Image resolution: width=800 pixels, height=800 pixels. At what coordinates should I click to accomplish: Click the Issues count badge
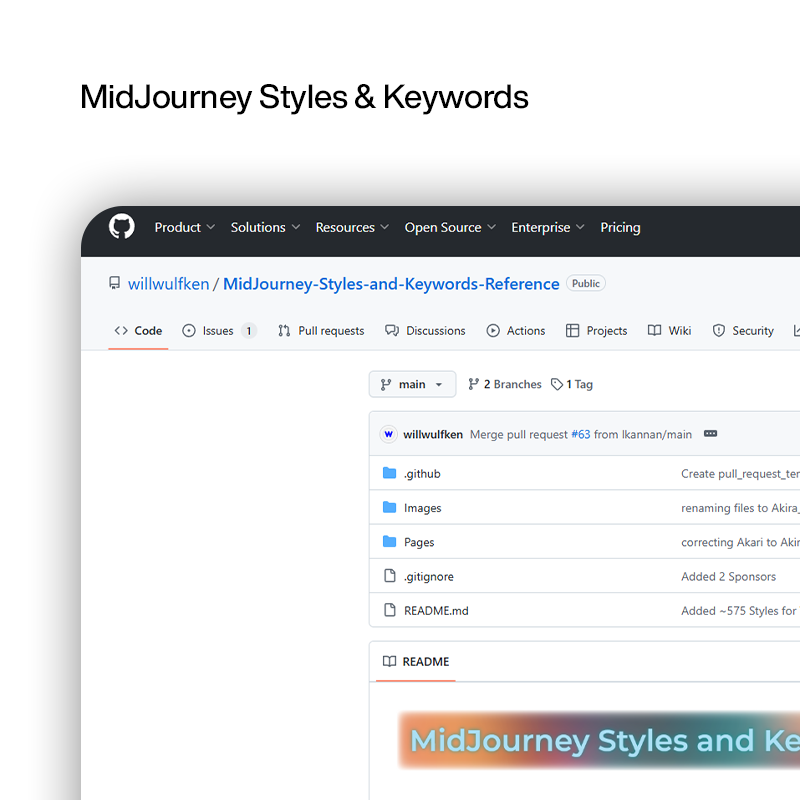[248, 331]
